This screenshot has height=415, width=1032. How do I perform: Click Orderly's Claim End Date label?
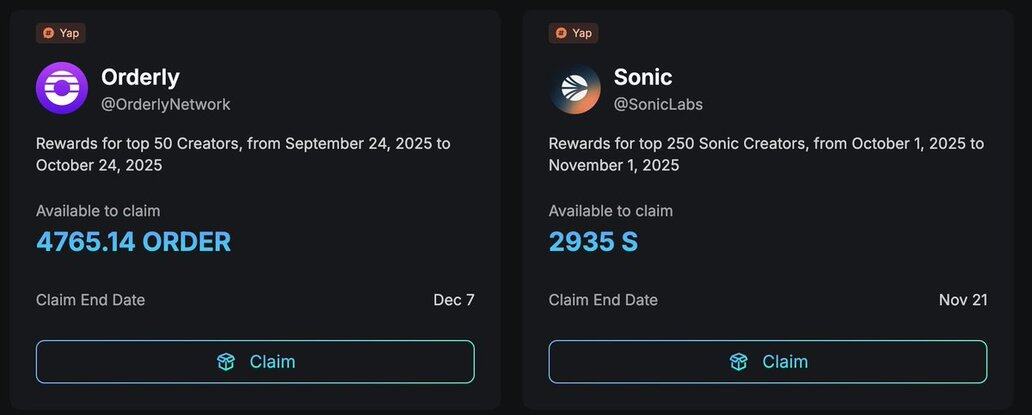(90, 300)
